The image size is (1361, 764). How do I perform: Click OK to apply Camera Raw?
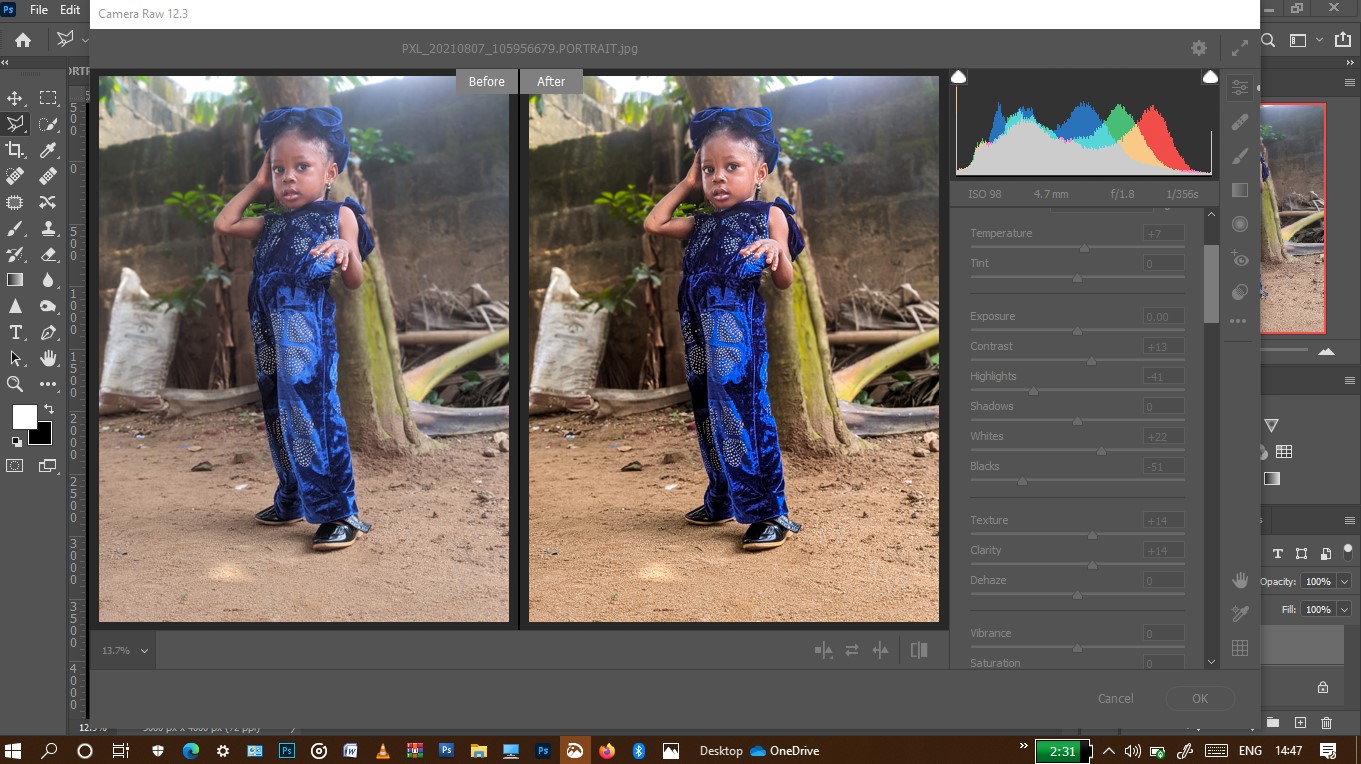(1200, 699)
